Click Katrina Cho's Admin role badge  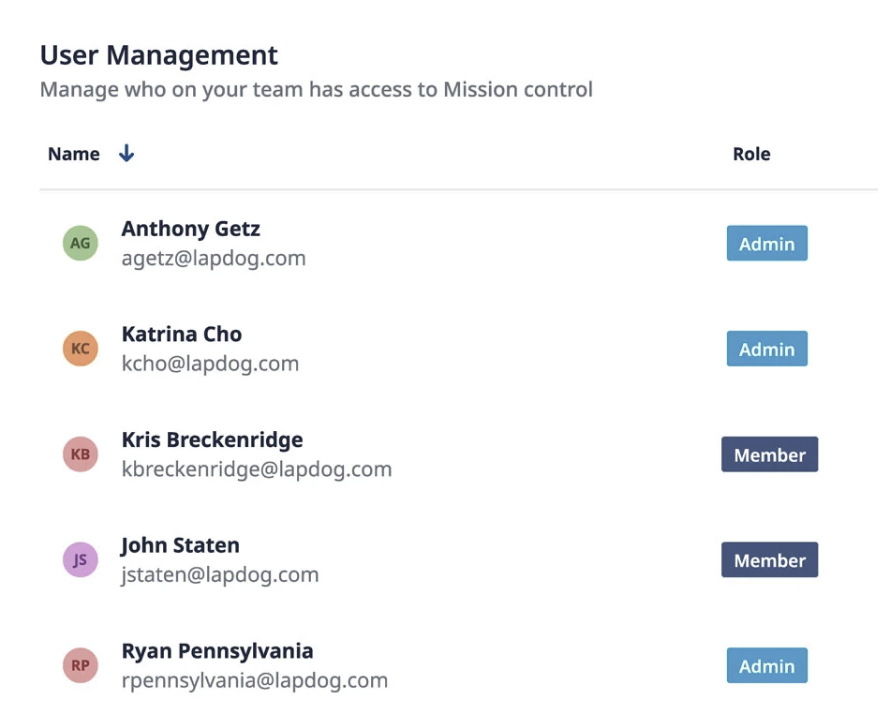[x=766, y=348]
